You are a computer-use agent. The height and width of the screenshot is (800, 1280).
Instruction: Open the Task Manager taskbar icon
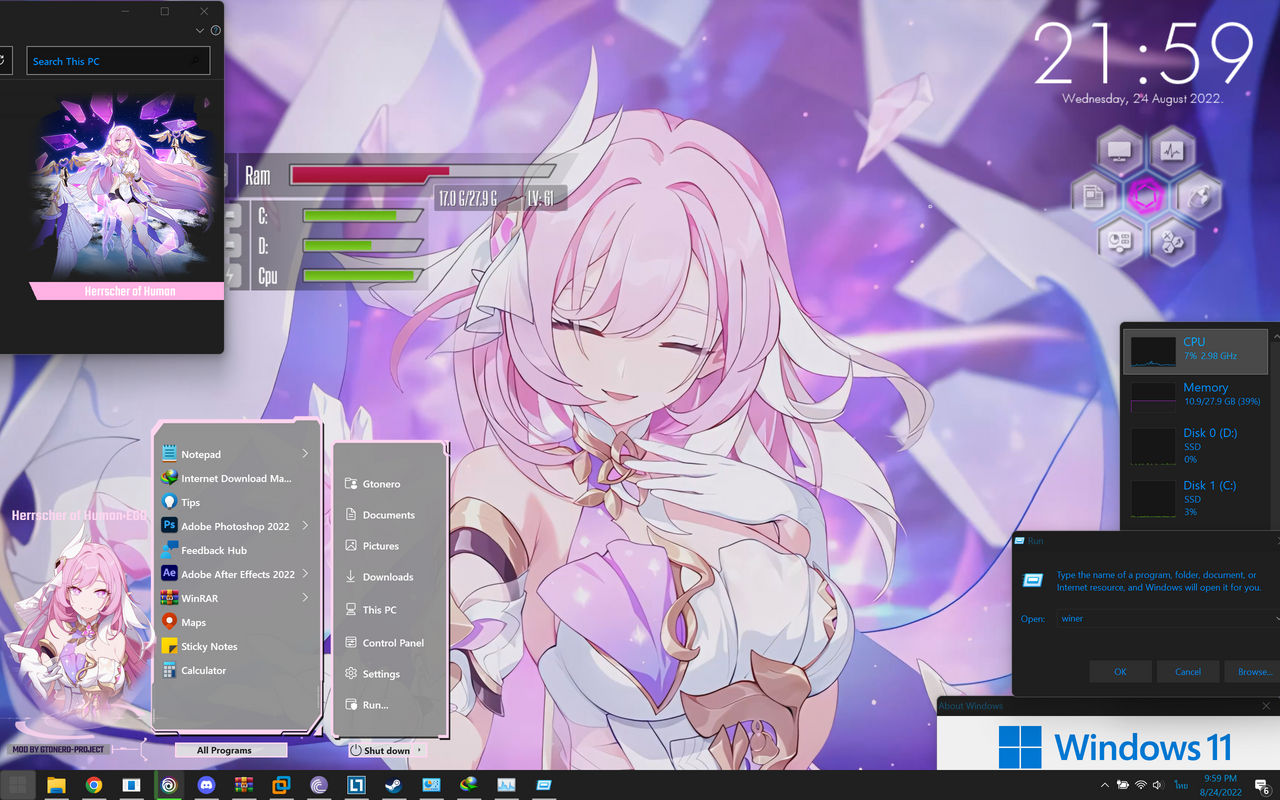coord(506,785)
